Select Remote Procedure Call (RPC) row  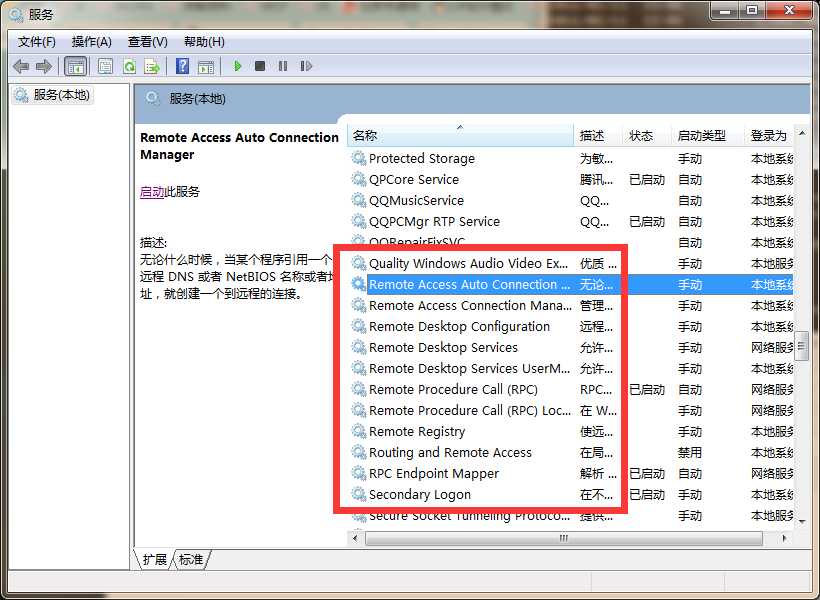pos(572,389)
